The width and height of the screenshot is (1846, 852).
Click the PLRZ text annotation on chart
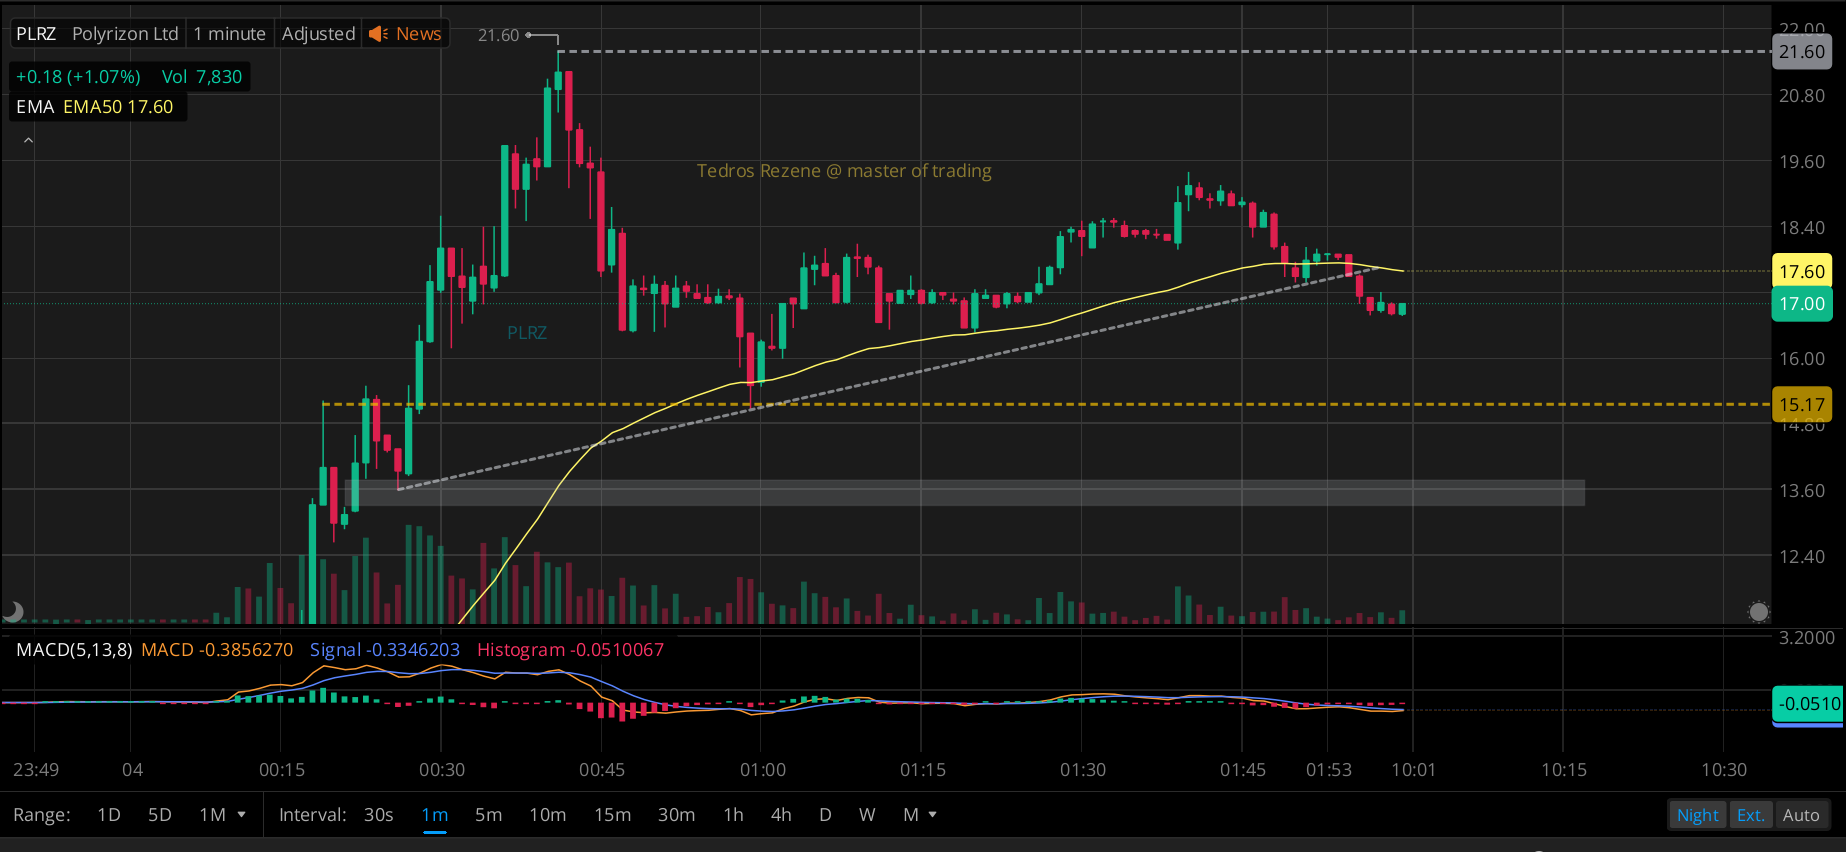(527, 333)
